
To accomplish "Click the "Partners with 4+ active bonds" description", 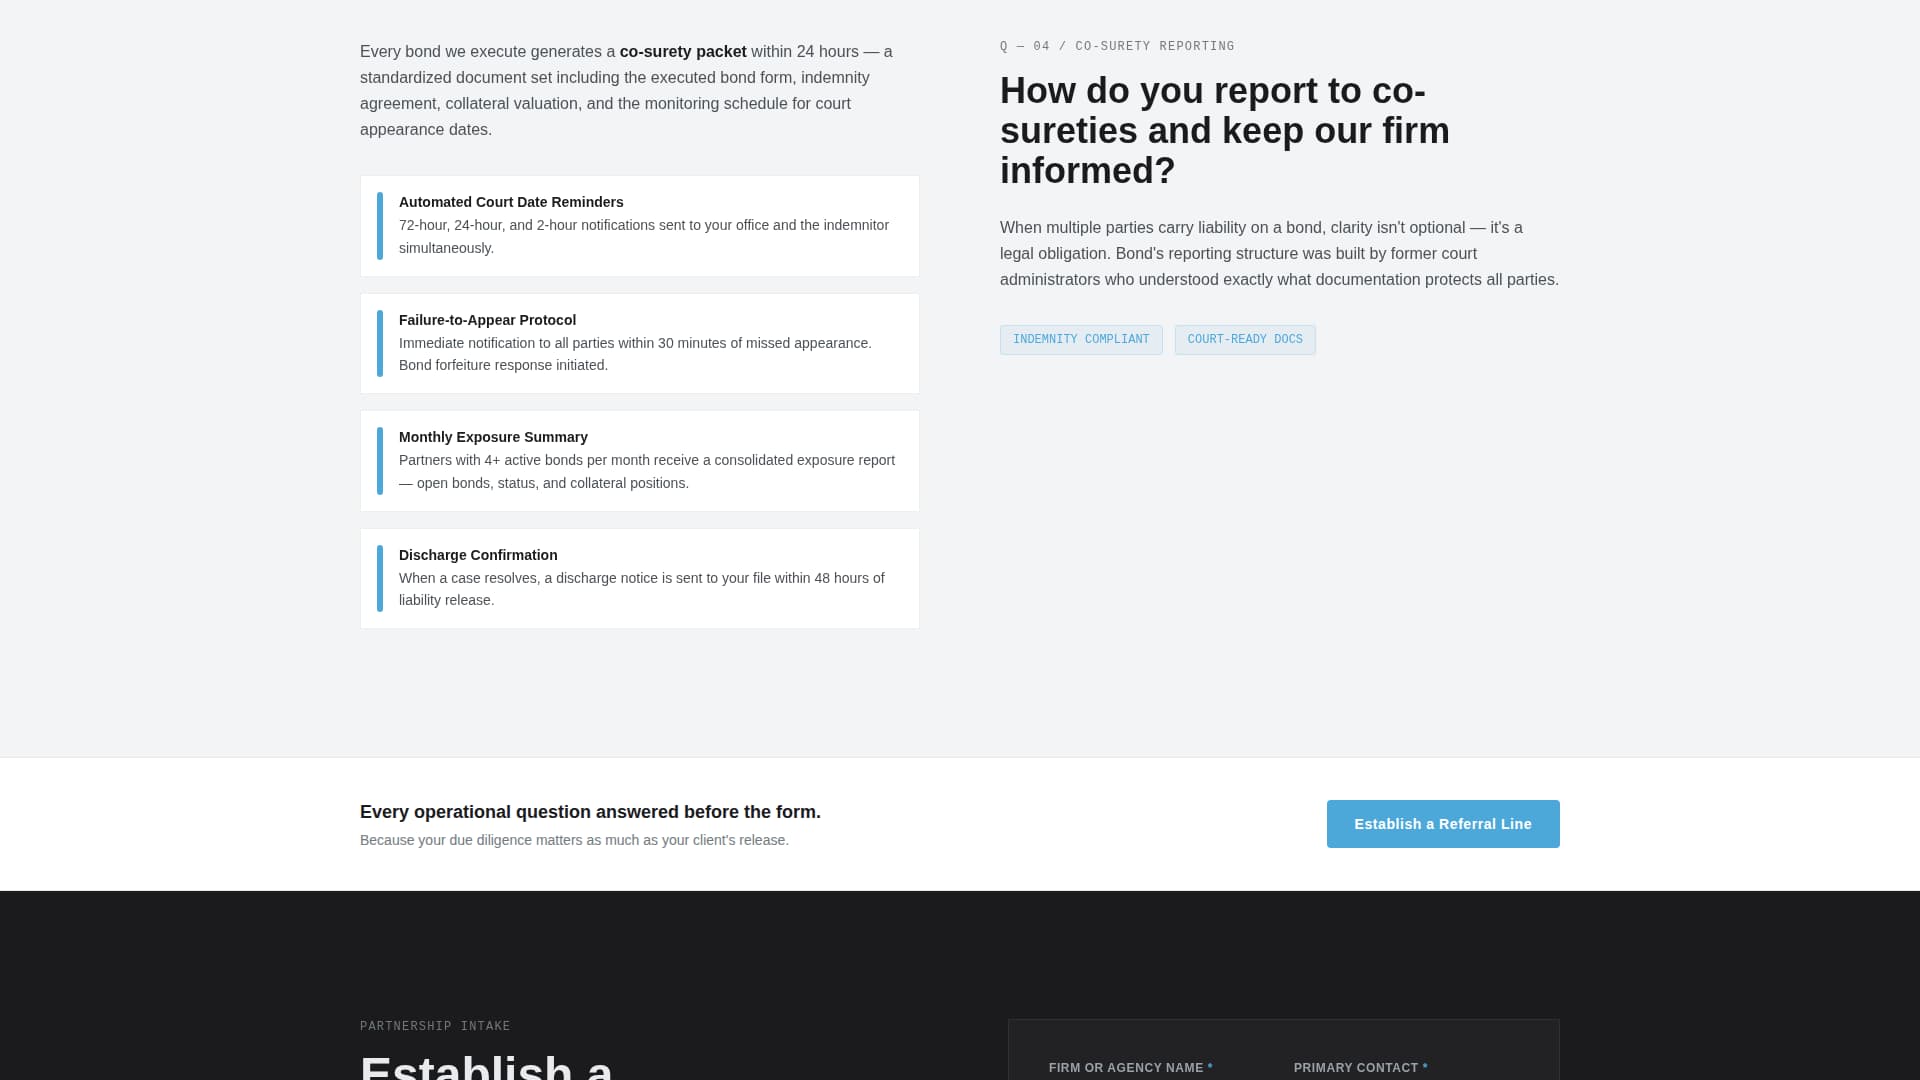I will pyautogui.click(x=647, y=472).
